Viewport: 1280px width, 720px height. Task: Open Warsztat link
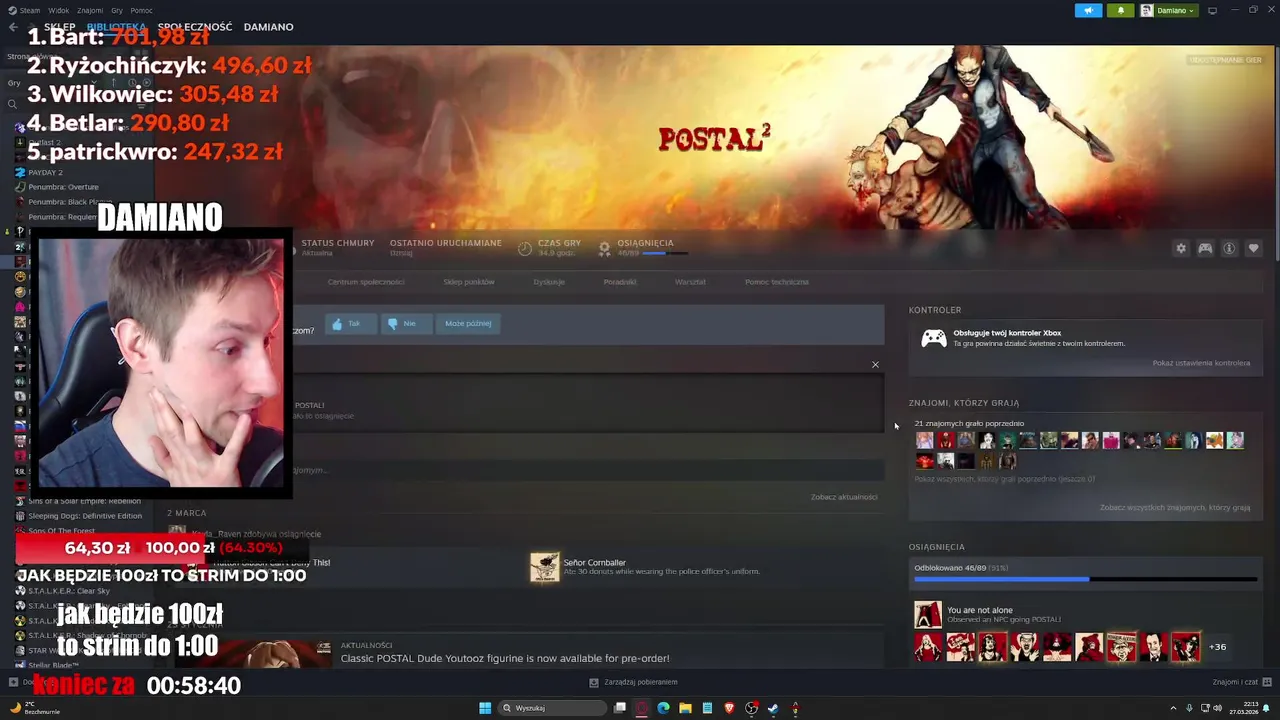coord(690,282)
